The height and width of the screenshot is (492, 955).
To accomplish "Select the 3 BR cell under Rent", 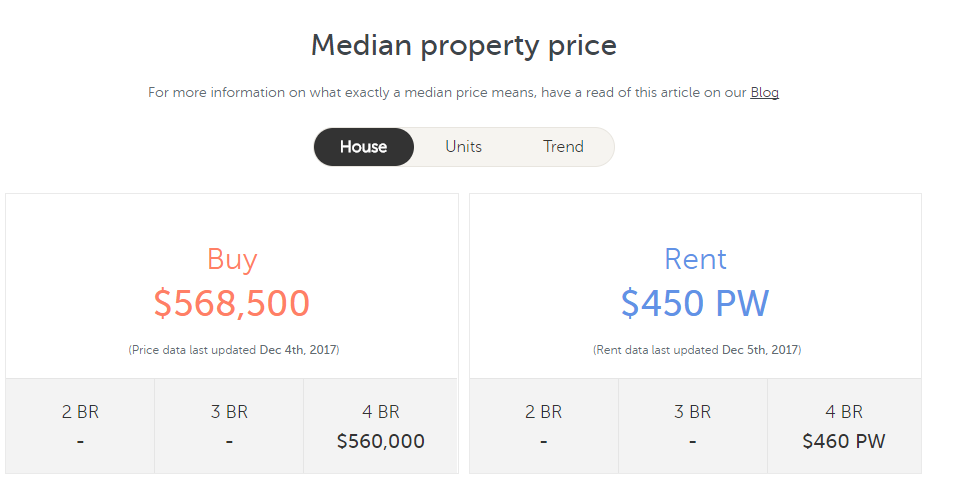I will pos(693,426).
